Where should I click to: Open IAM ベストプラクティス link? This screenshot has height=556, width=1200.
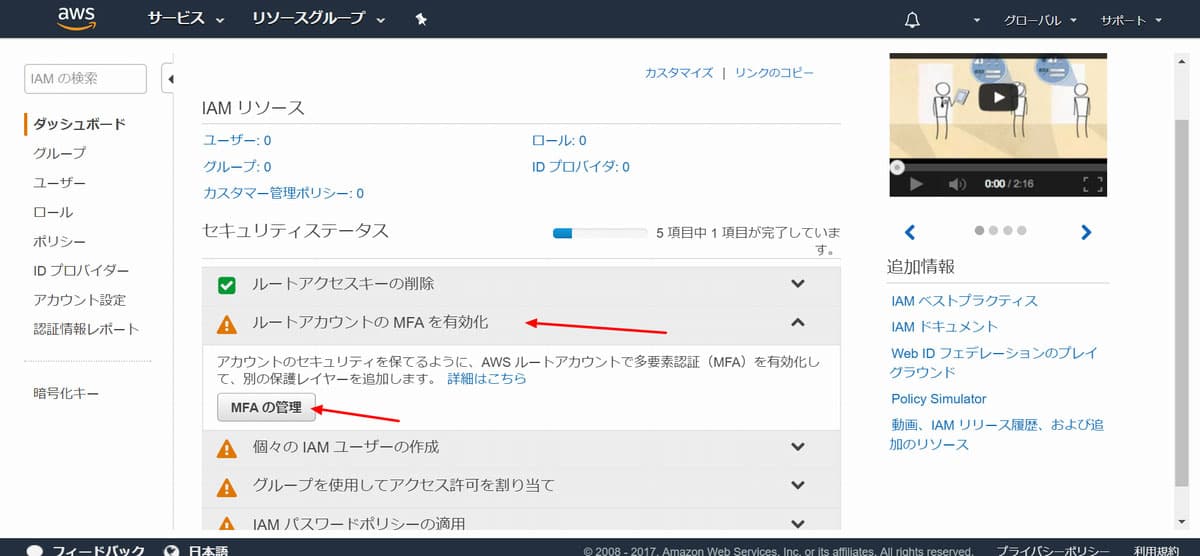point(964,300)
